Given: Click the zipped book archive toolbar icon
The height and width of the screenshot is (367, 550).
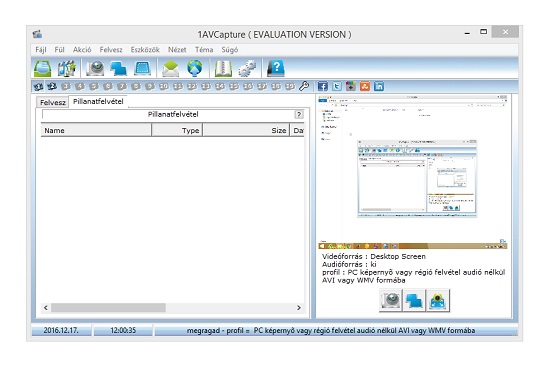Looking at the screenshot, I should click(223, 68).
